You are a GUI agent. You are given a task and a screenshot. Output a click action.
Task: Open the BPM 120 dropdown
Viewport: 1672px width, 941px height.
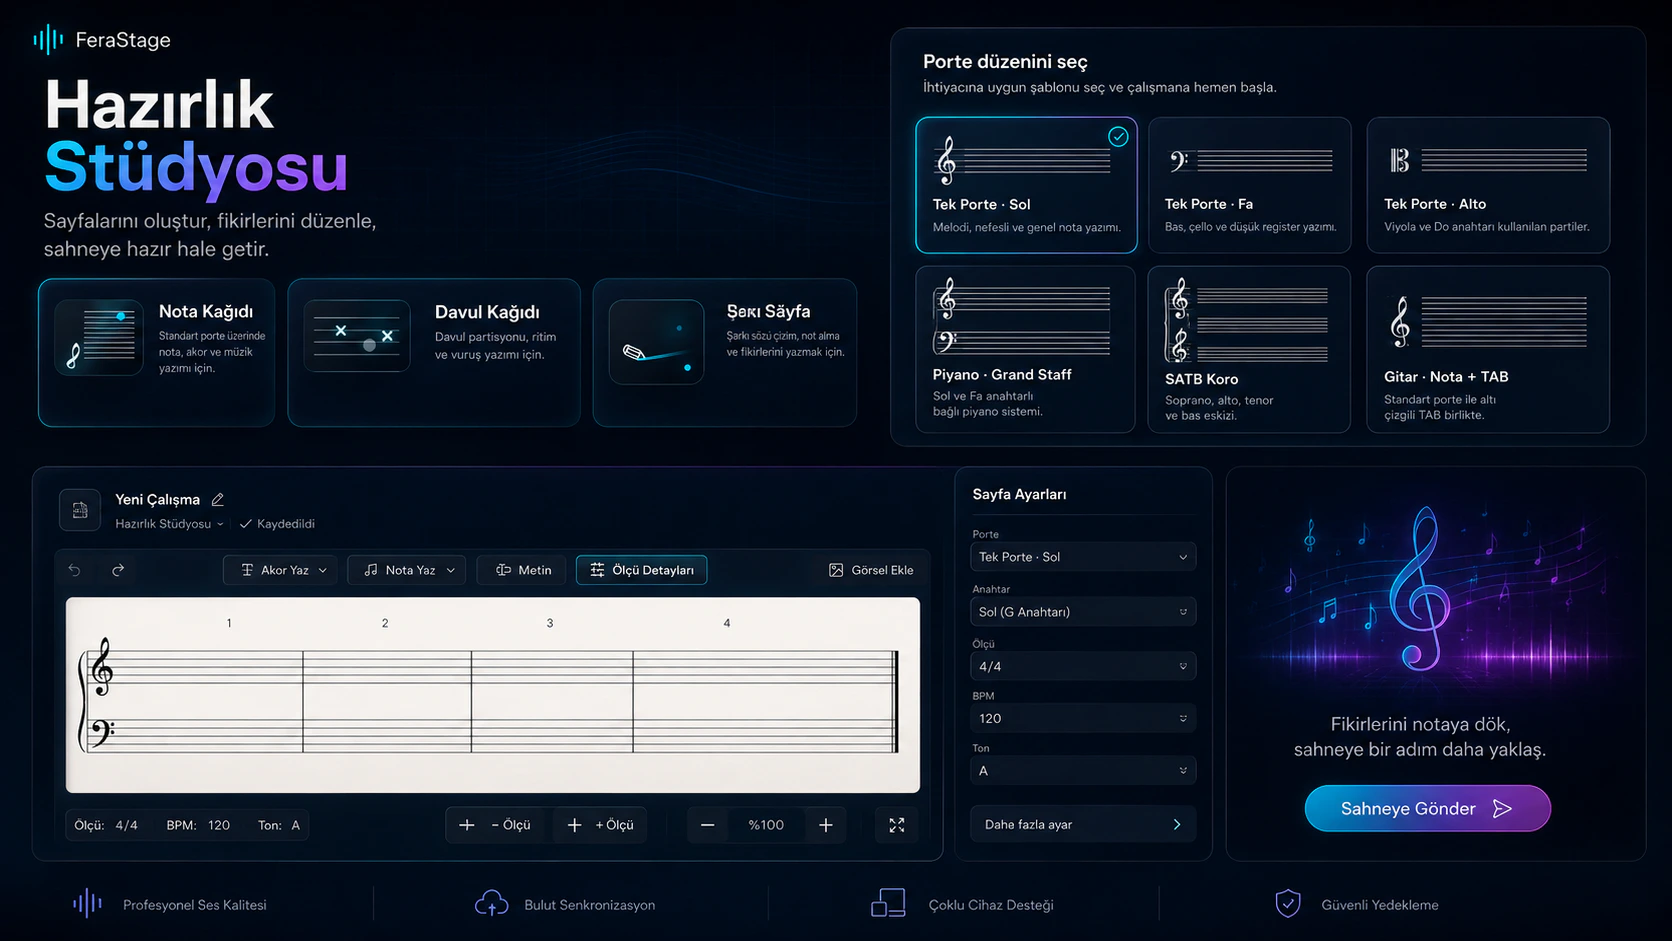(1083, 718)
